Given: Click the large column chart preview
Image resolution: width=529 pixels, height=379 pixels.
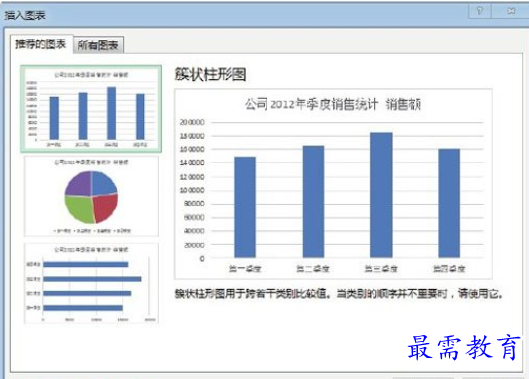Looking at the screenshot, I should click(x=333, y=184).
